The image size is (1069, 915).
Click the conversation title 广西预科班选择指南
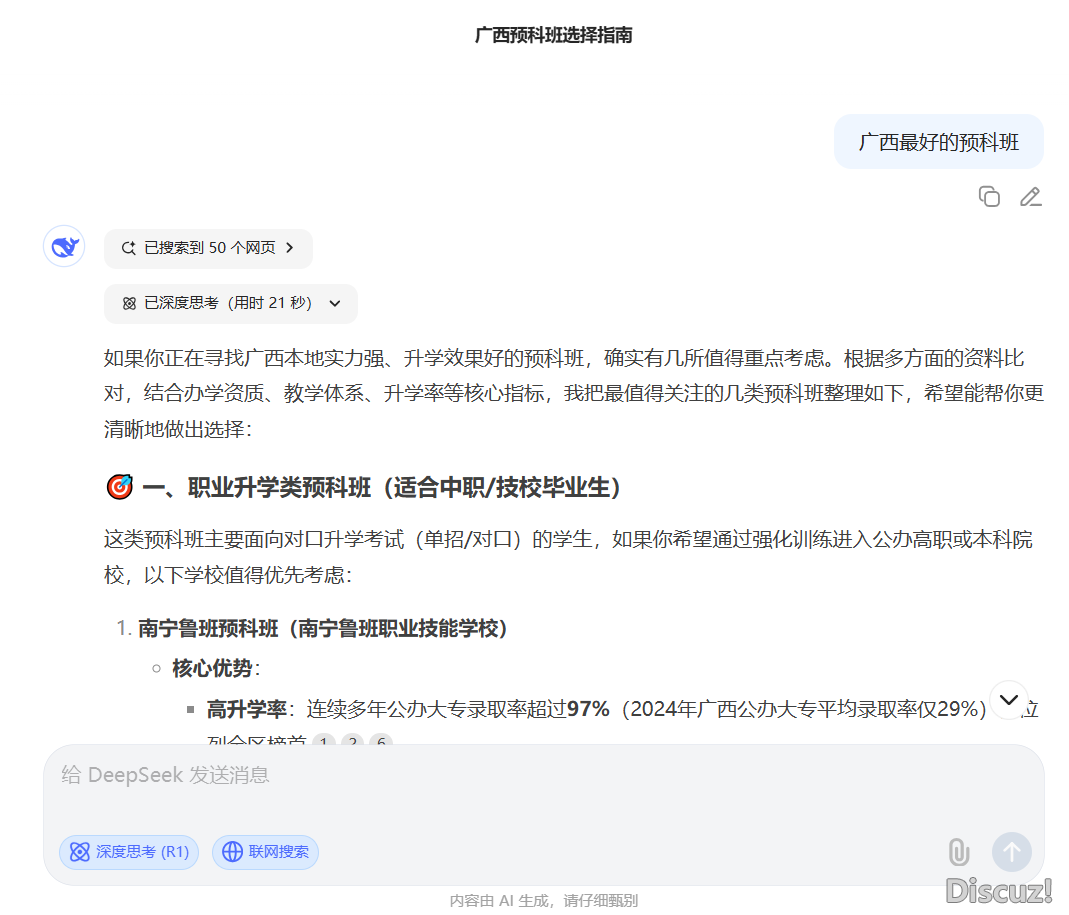[x=553, y=35]
